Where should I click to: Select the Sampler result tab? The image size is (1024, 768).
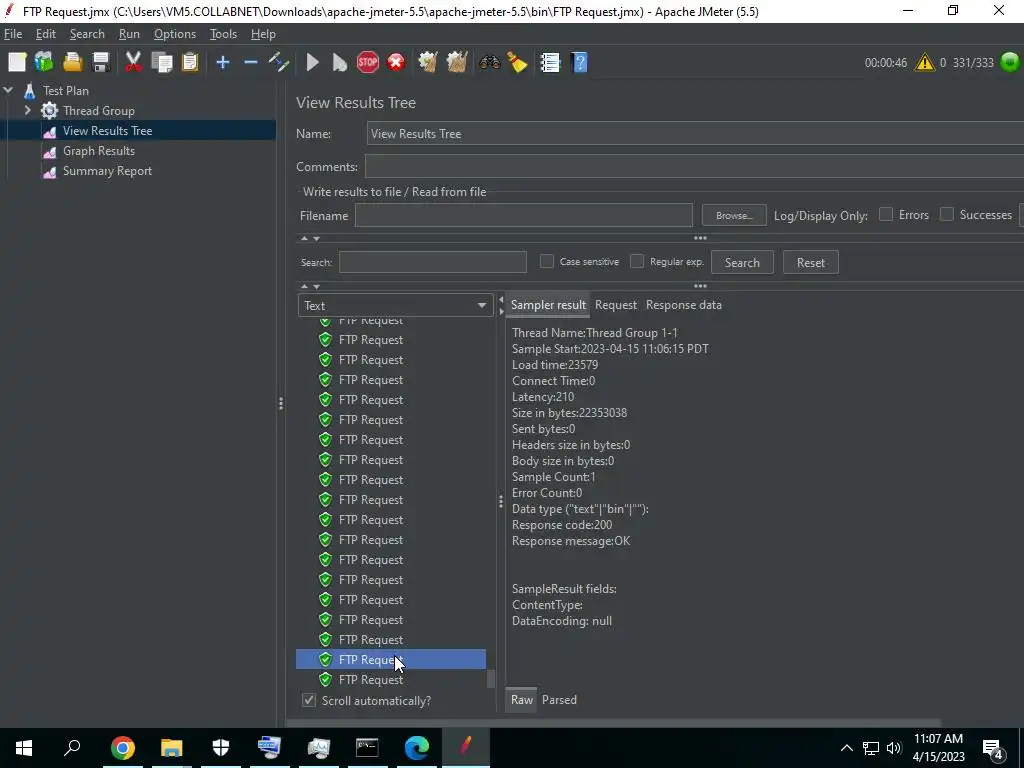[x=548, y=305]
